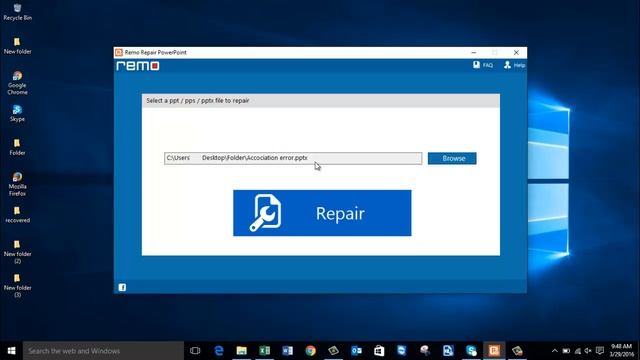Open Task View from the taskbar
Image resolution: width=640 pixels, height=360 pixels.
click(x=195, y=351)
